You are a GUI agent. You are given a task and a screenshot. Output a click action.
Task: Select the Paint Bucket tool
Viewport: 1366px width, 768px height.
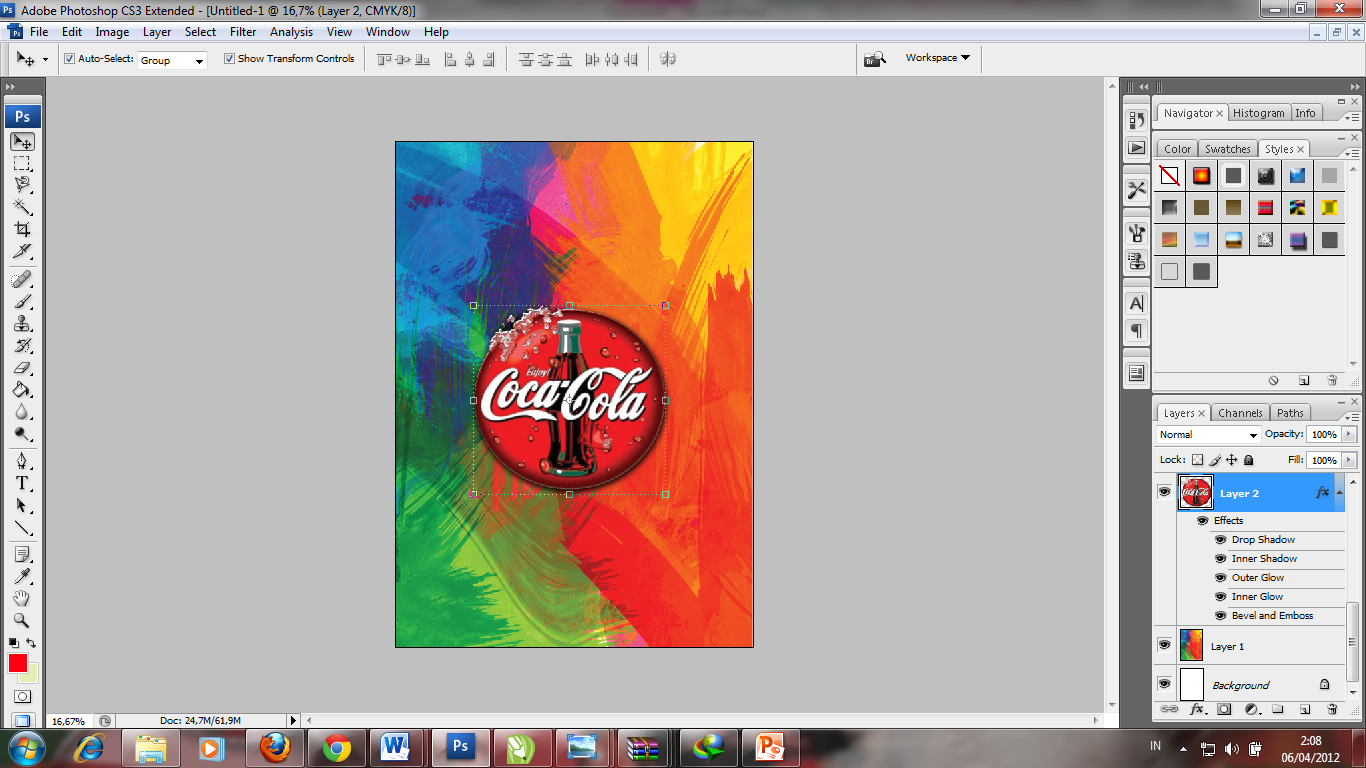click(x=22, y=389)
